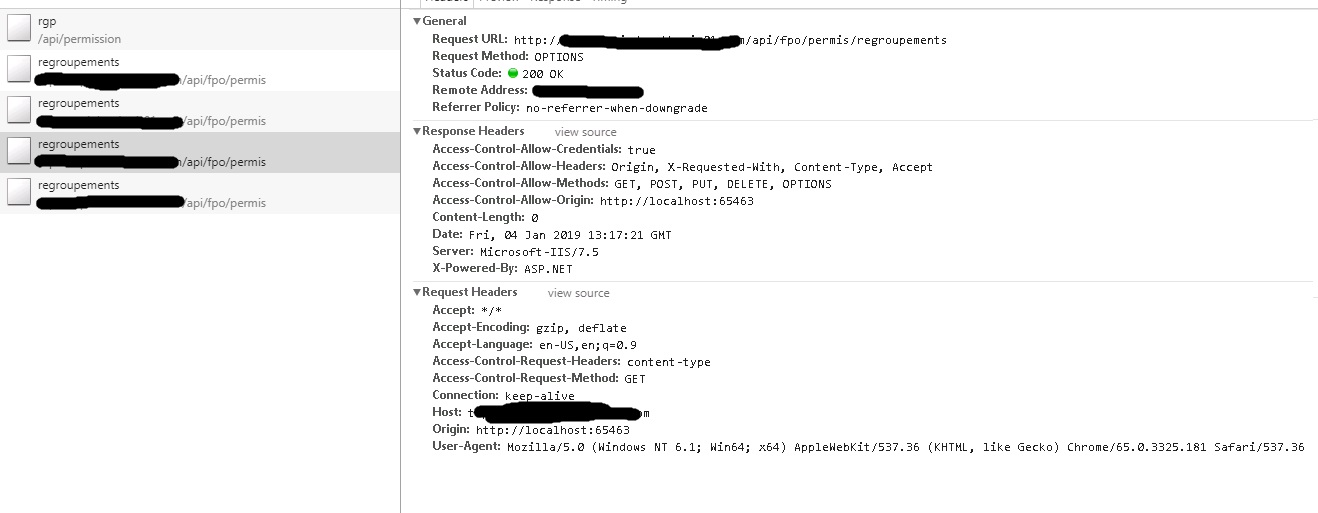Collapse the General section triangle
The image size is (1318, 513).
point(417,21)
